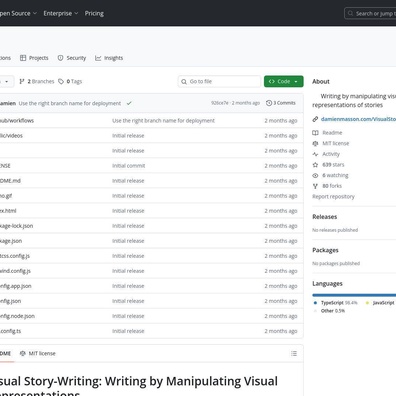Click the Visual Story-Writing readme heading
Screen dimensions: 396x396
click(x=139, y=387)
